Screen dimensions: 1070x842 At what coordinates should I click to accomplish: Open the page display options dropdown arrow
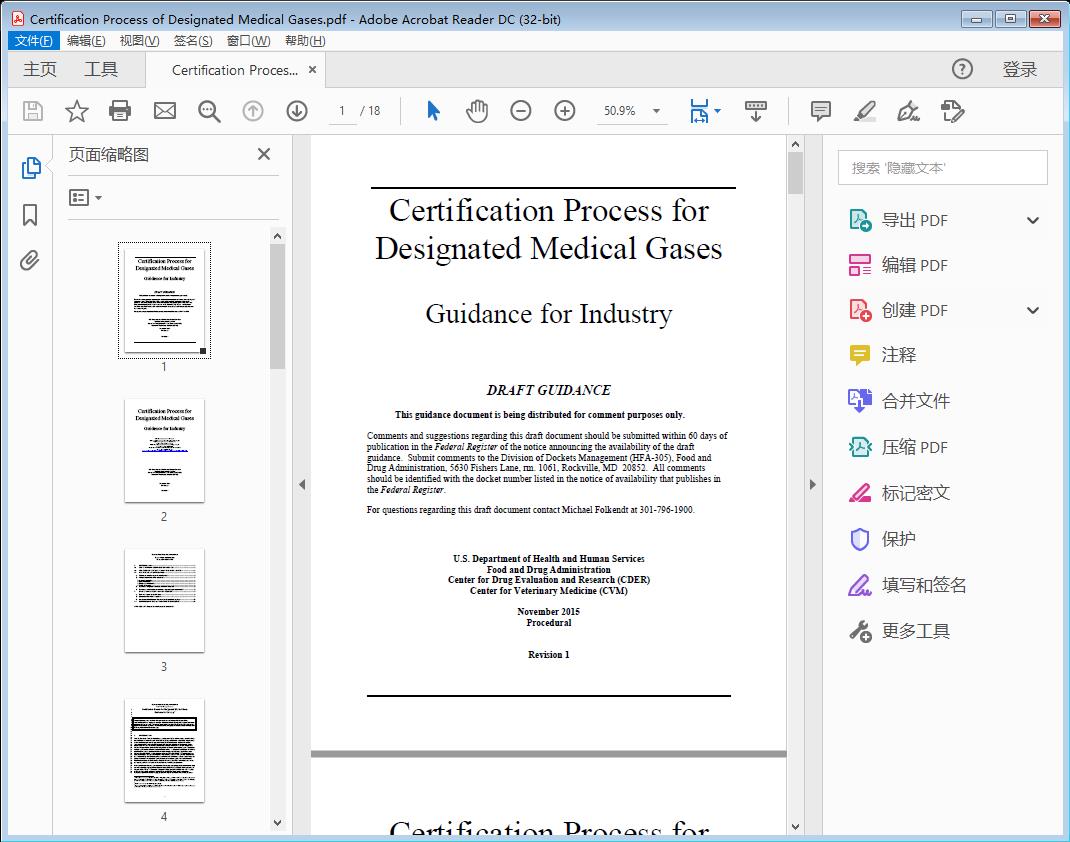(x=716, y=111)
